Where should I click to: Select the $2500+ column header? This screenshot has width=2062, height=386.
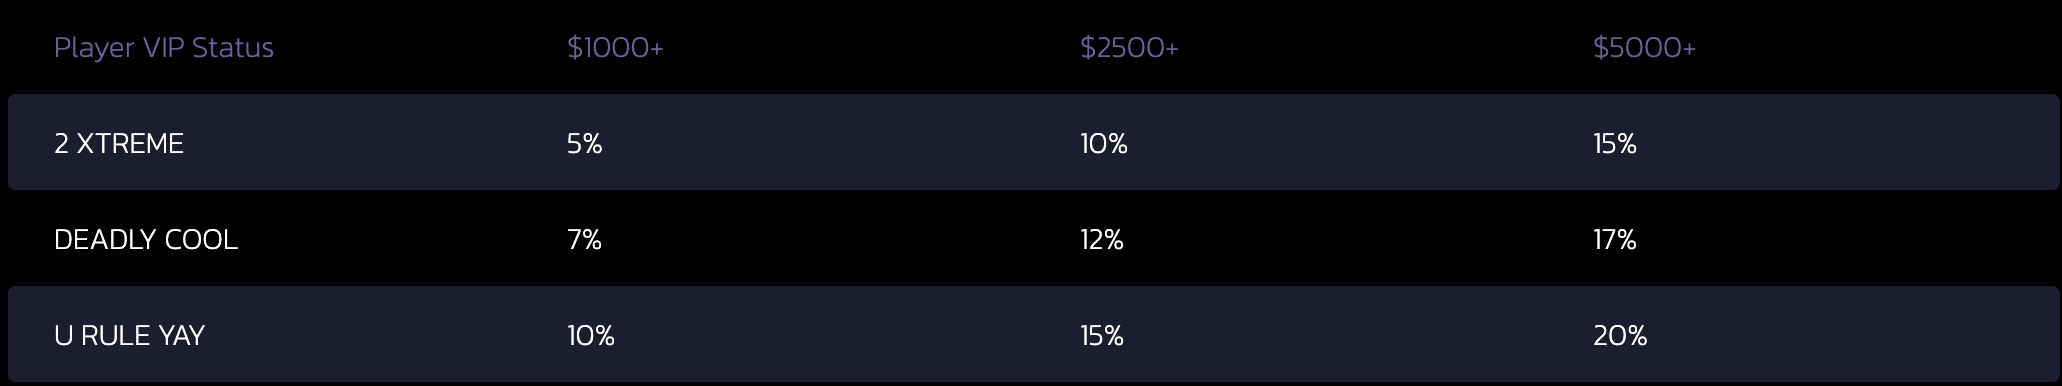click(x=1129, y=48)
